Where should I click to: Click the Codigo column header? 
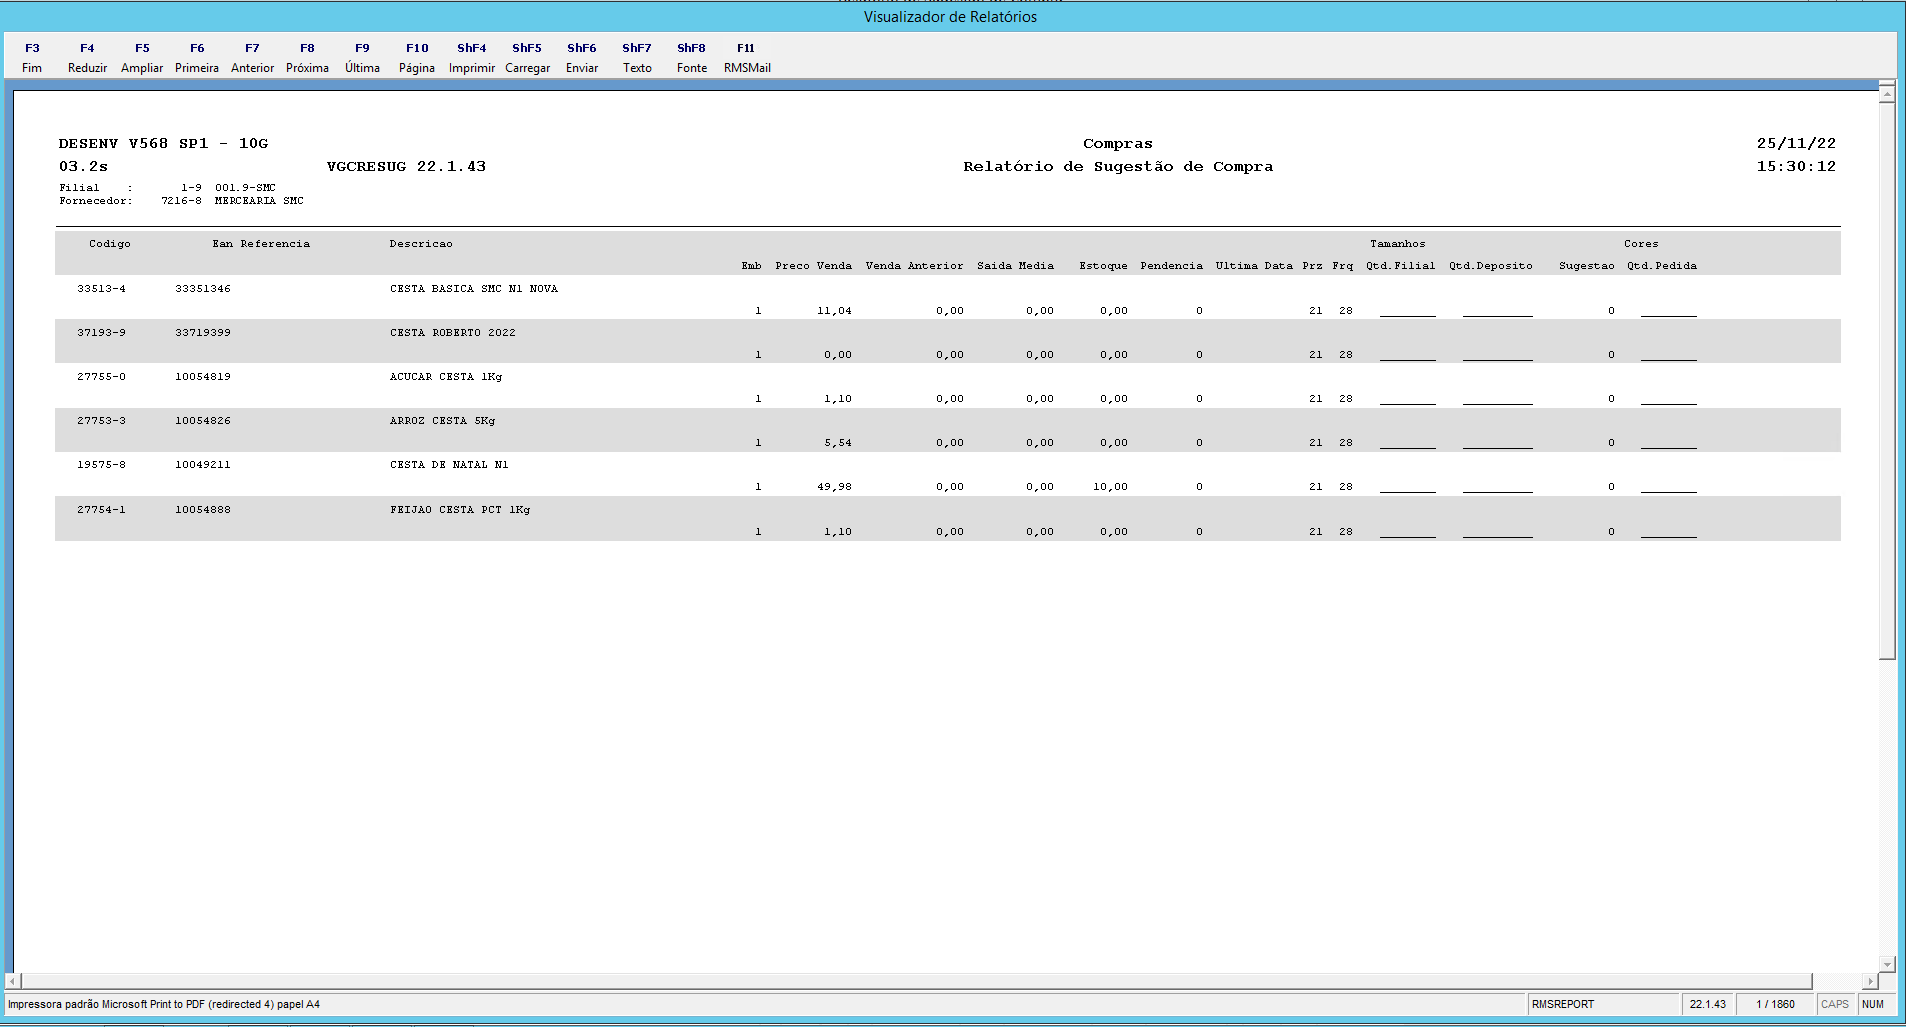tap(110, 244)
